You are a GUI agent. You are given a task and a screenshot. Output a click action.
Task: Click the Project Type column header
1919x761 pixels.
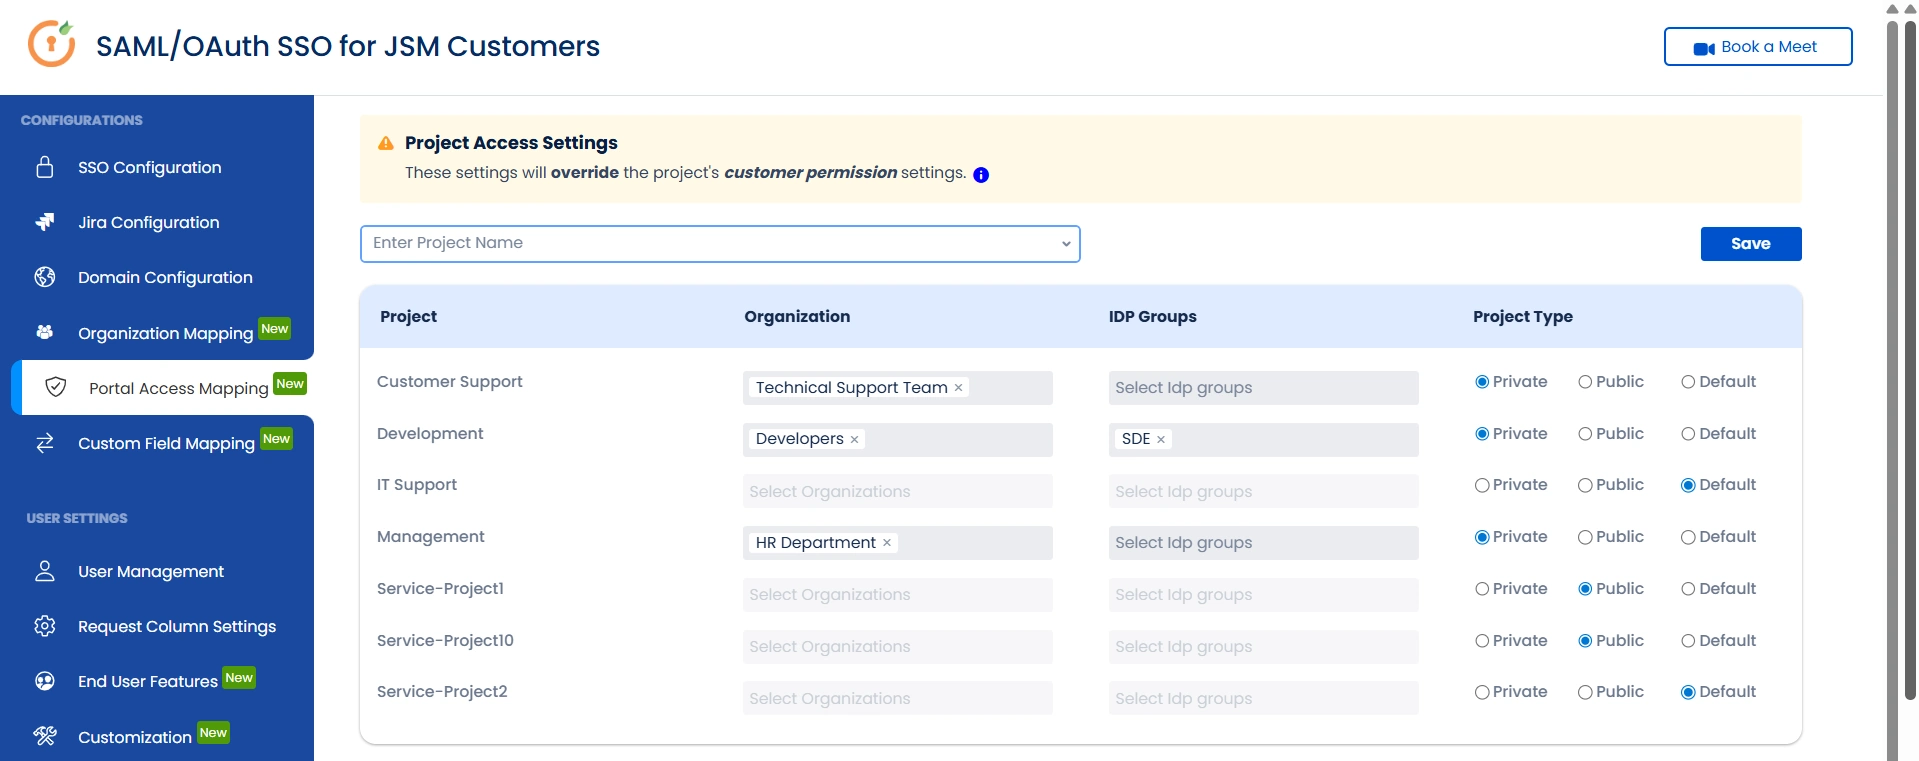(x=1522, y=317)
